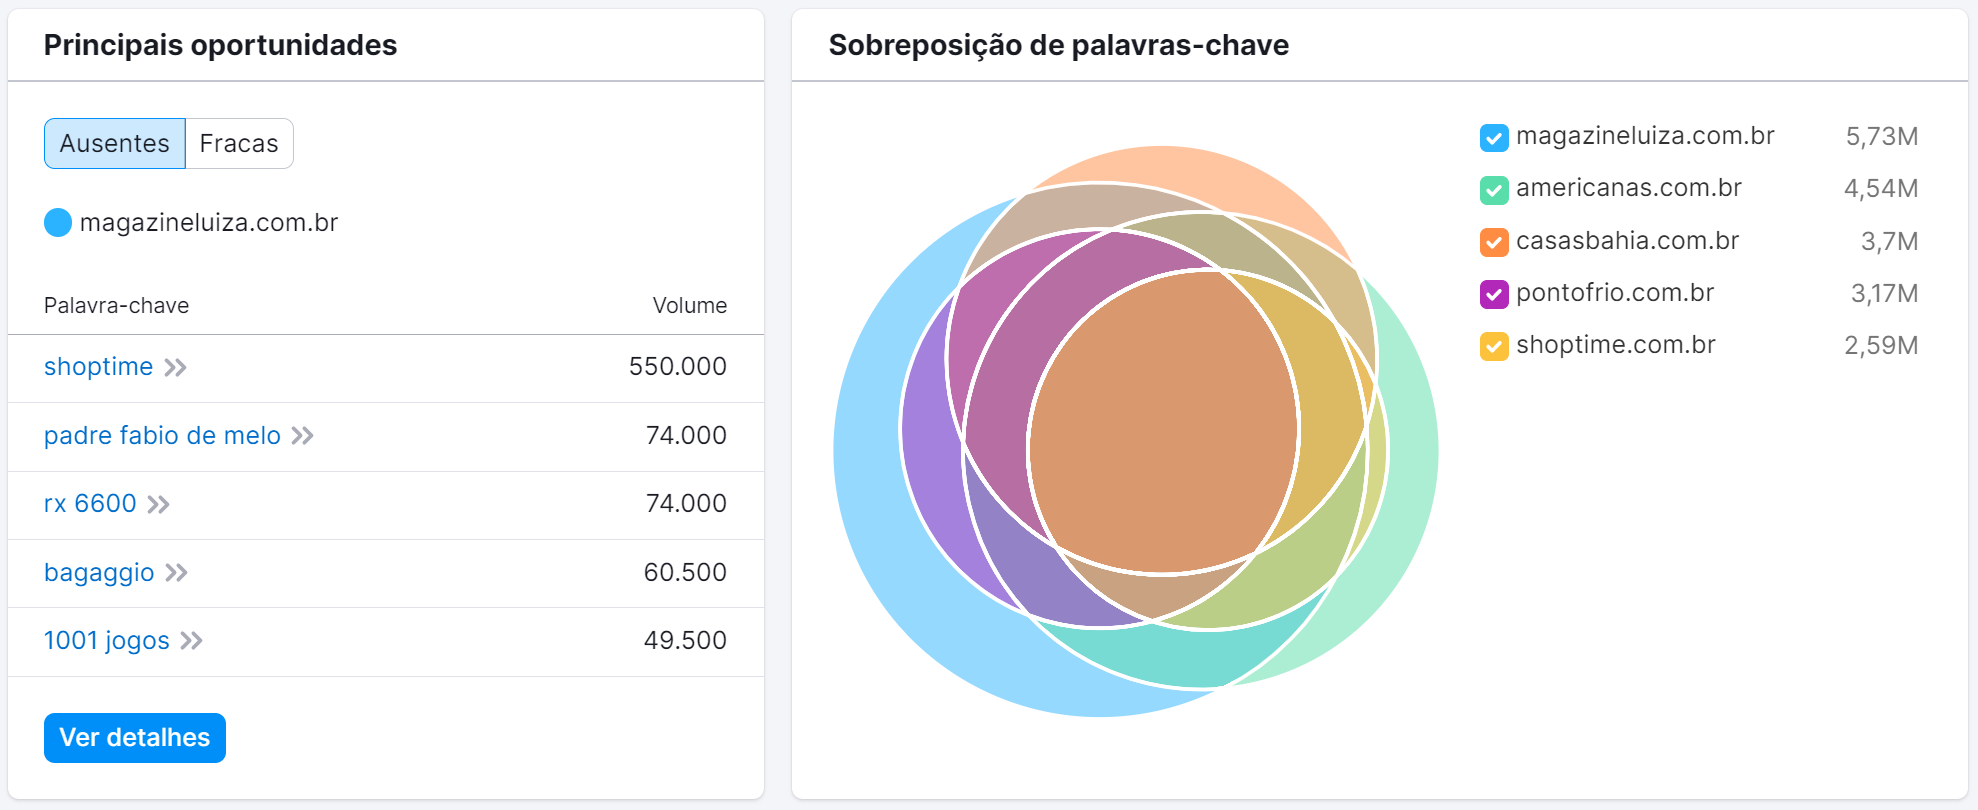Toggle the shoptime.com.br checkbox
The image size is (1978, 810).
point(1494,346)
